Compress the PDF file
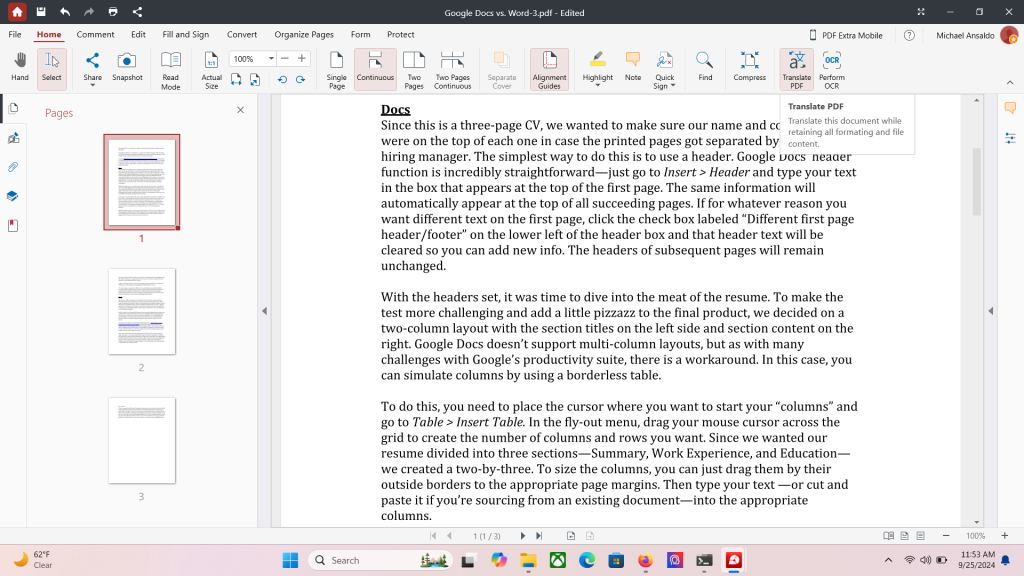The width and height of the screenshot is (1024, 576). coord(749,67)
